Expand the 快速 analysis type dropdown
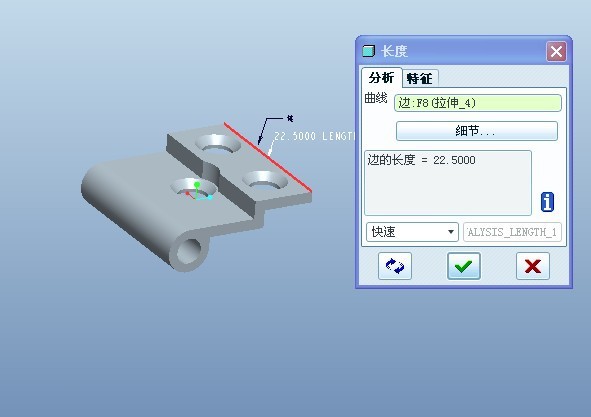The image size is (591, 417). coord(412,231)
